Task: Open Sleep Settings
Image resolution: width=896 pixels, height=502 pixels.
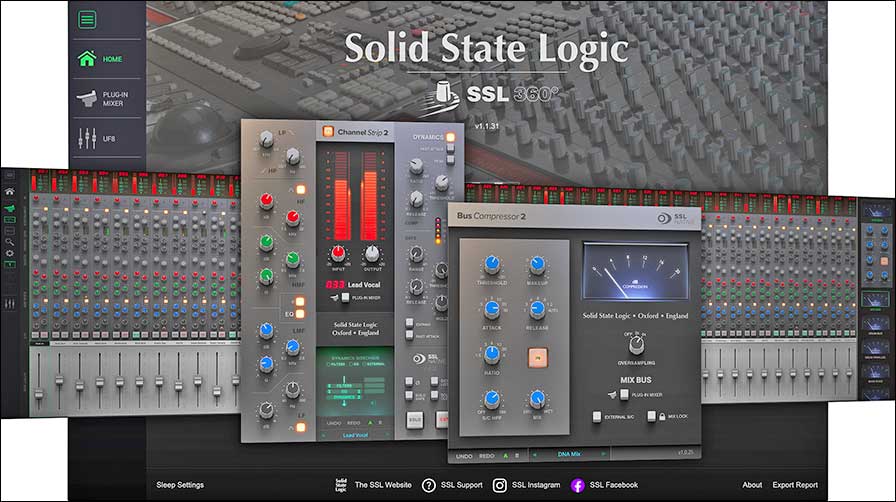Action: click(x=180, y=485)
